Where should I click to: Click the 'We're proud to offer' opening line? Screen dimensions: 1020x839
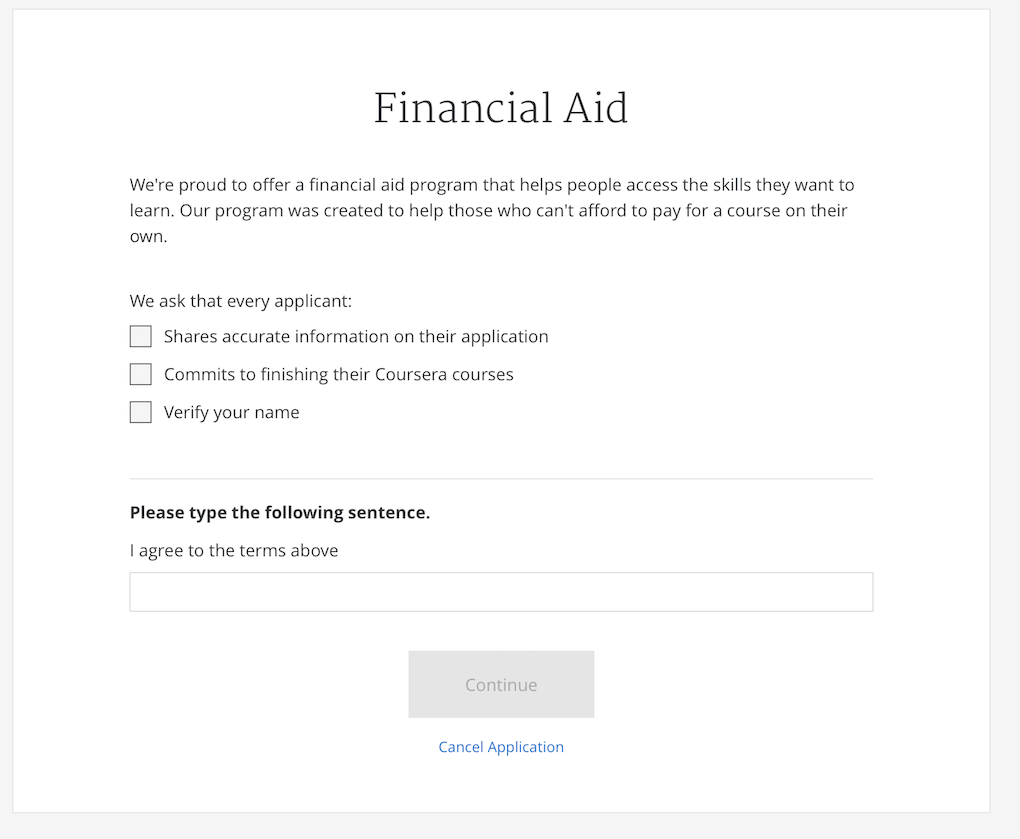(216, 185)
